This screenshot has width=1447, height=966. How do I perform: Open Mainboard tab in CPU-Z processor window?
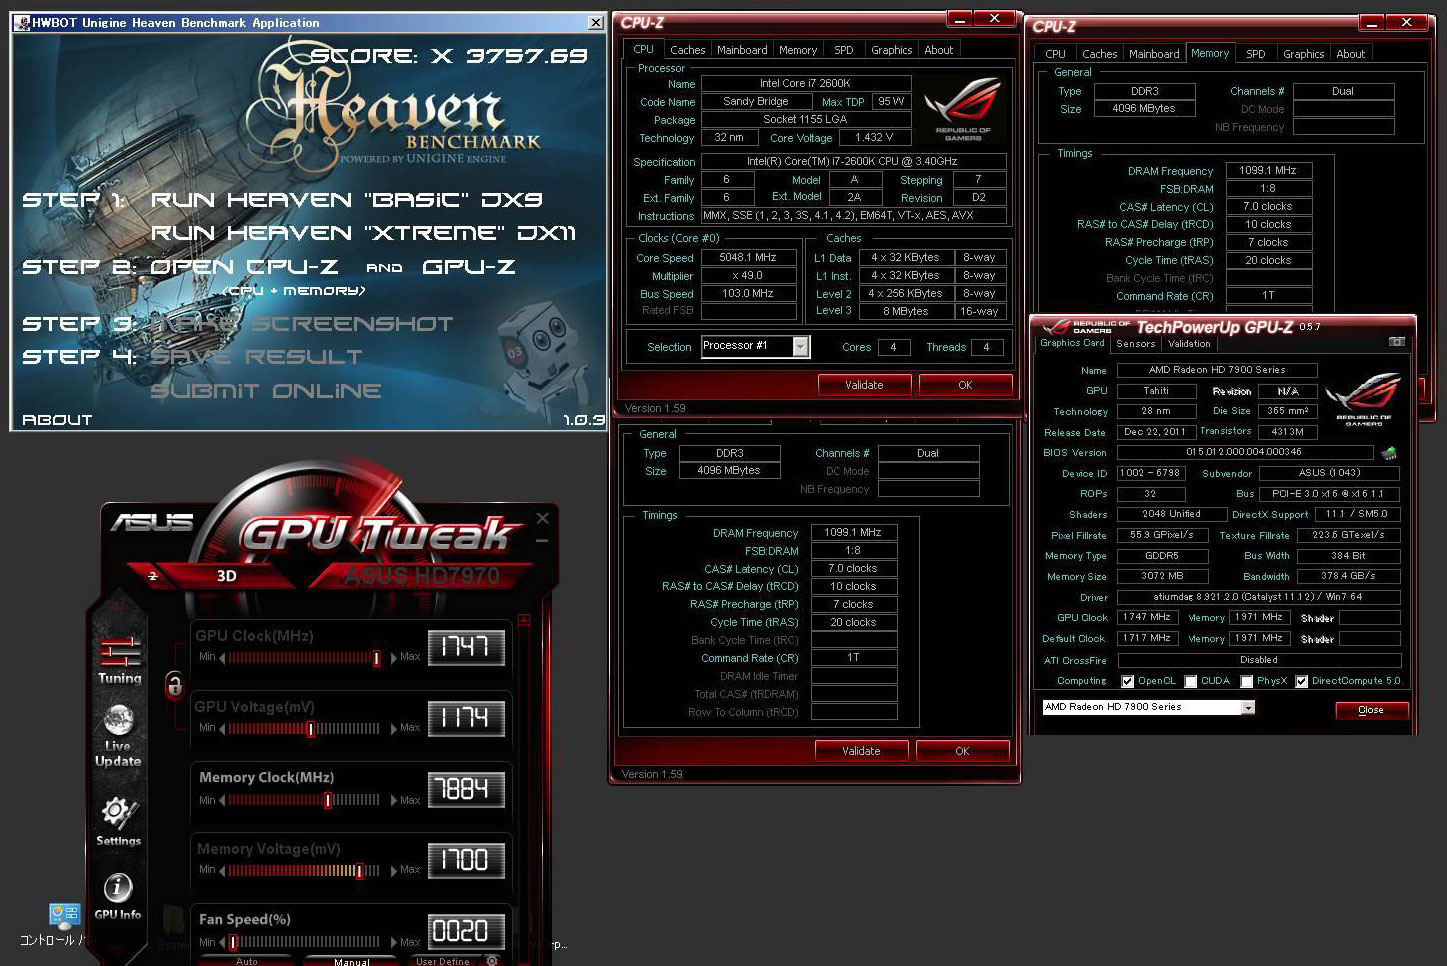742,50
